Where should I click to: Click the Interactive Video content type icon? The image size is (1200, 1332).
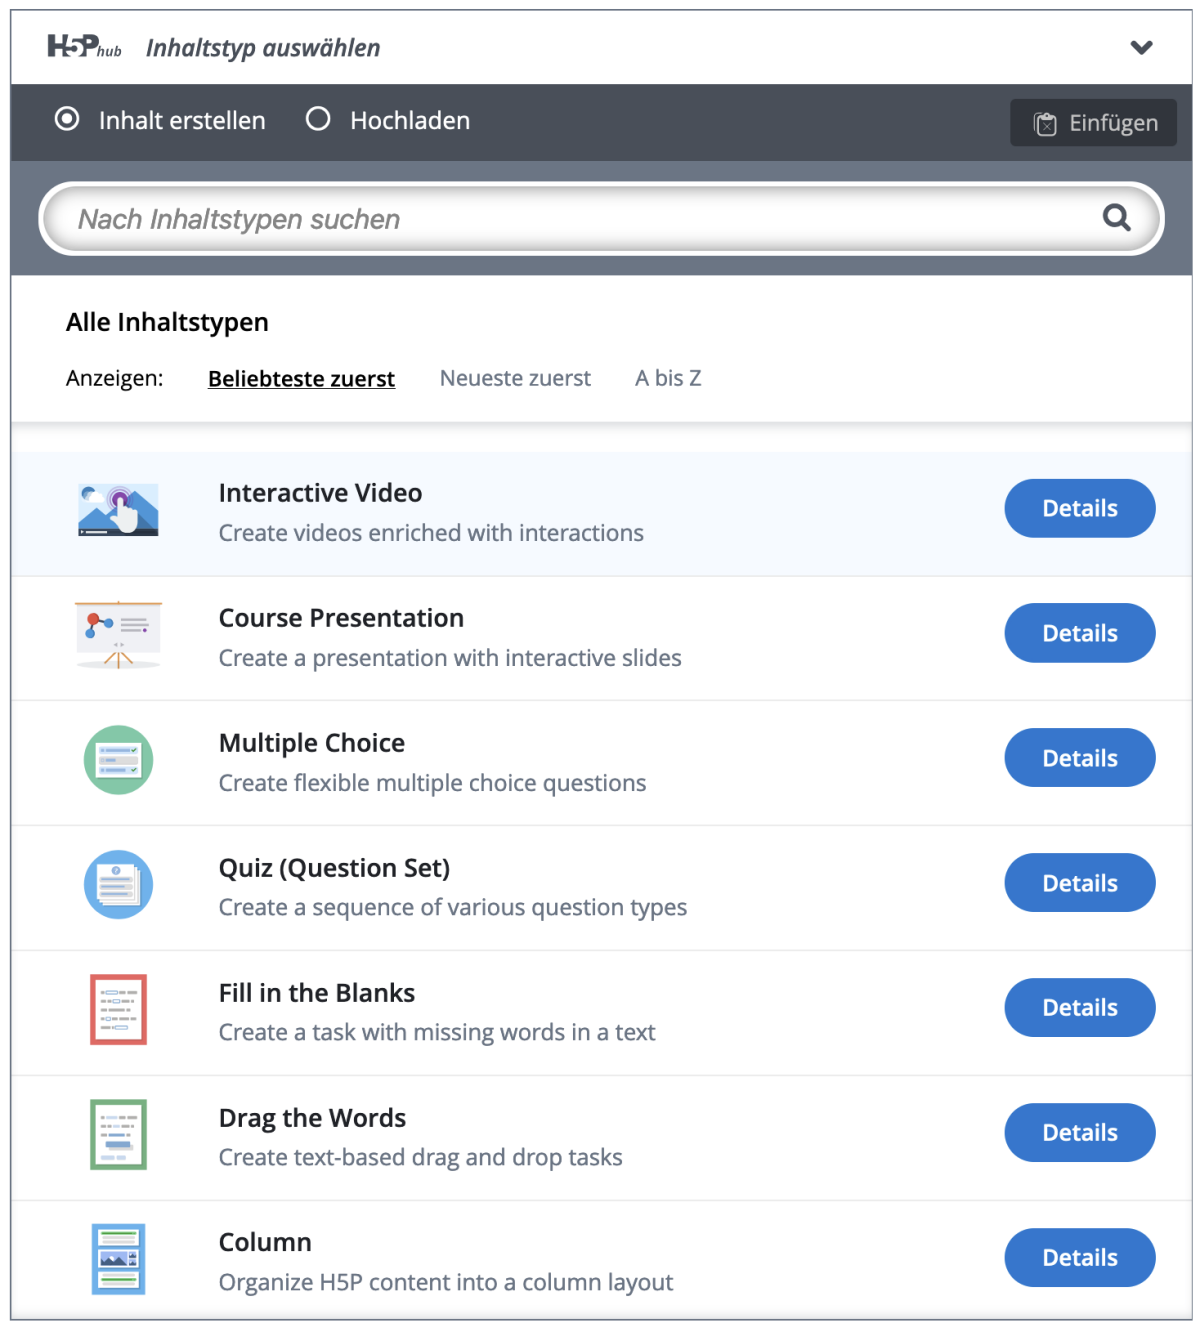coord(118,510)
